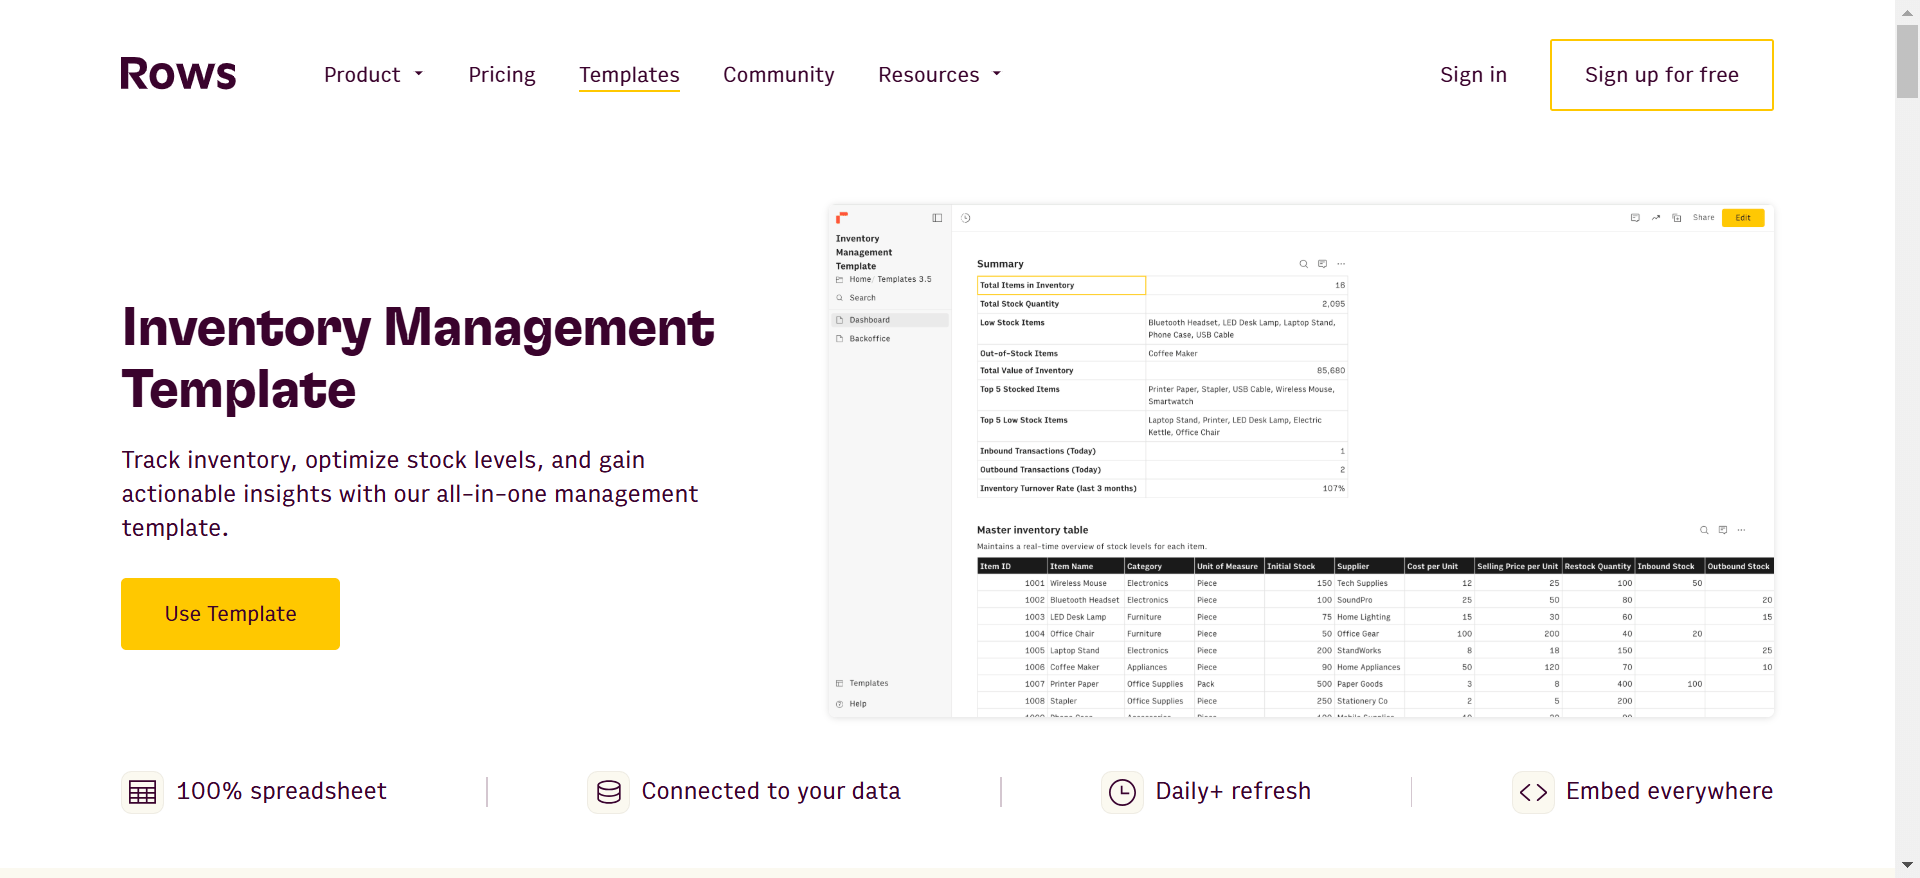This screenshot has width=1920, height=878.
Task: Click the 100% spreadsheet table icon
Action: [142, 792]
